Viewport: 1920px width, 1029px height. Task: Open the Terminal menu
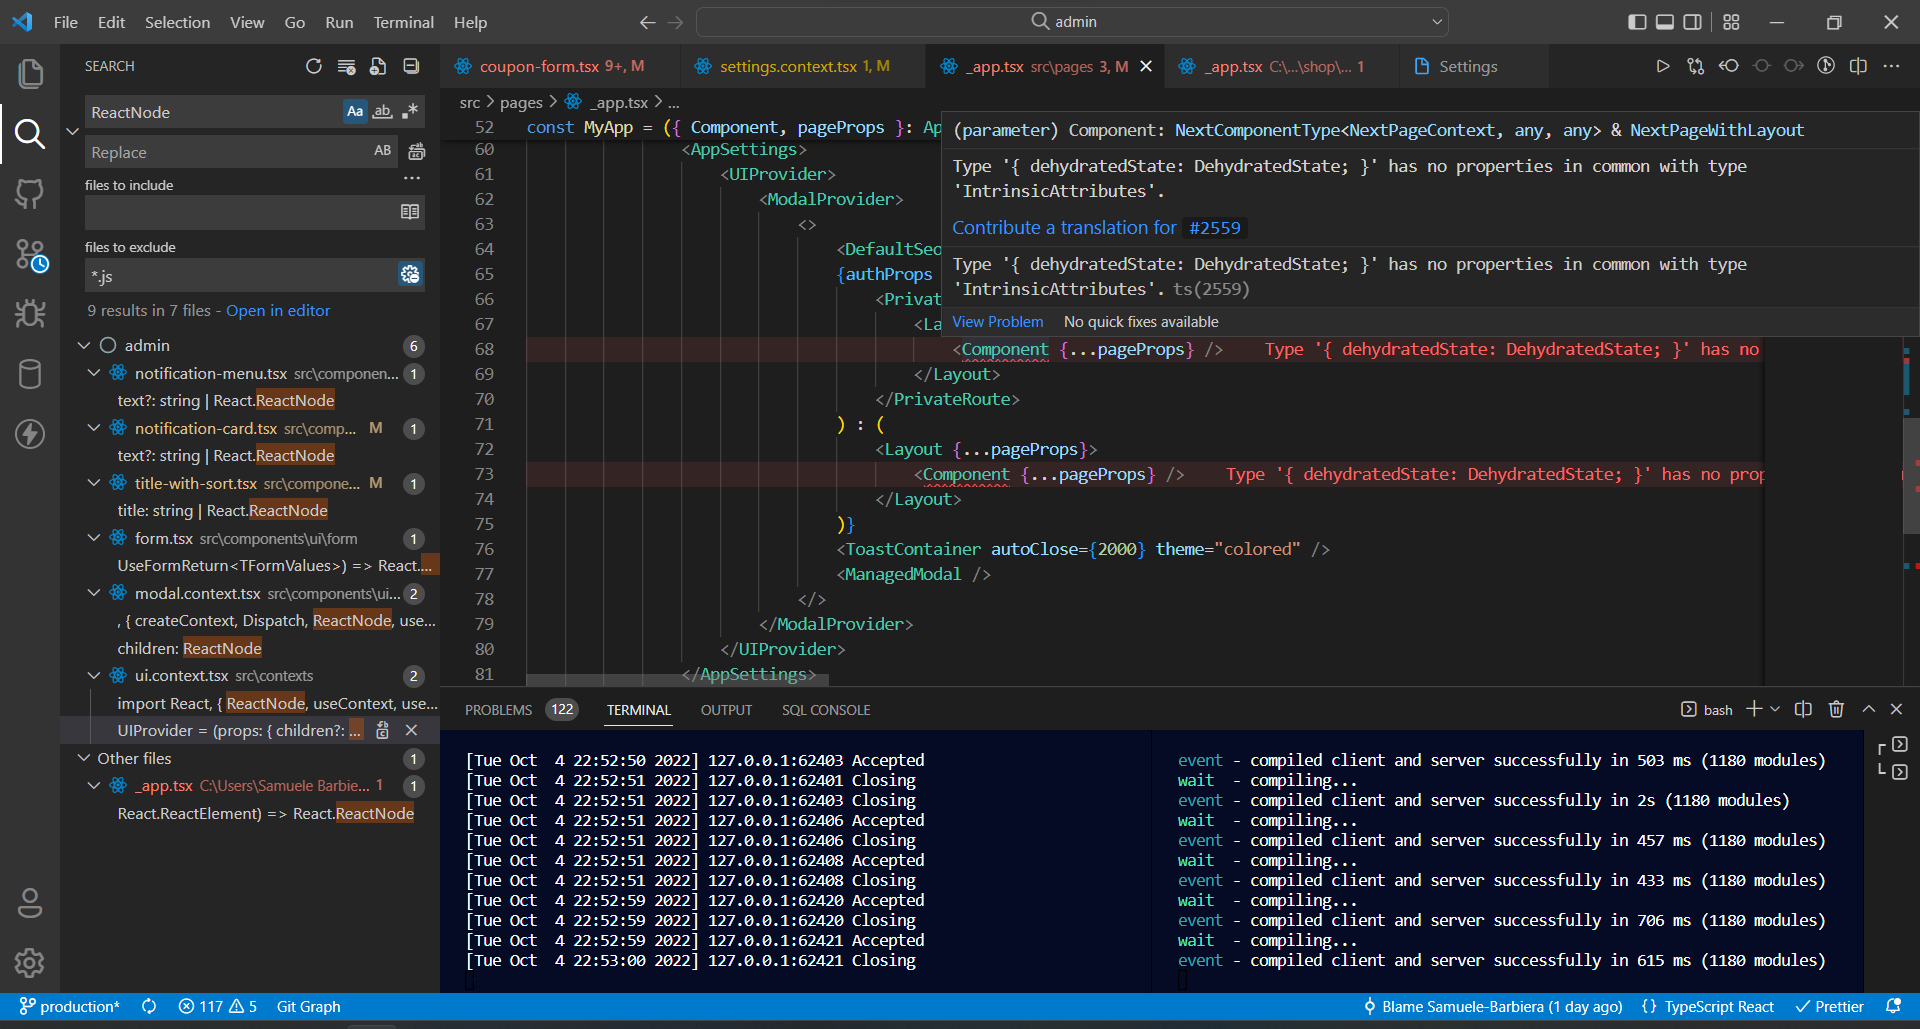click(x=403, y=22)
